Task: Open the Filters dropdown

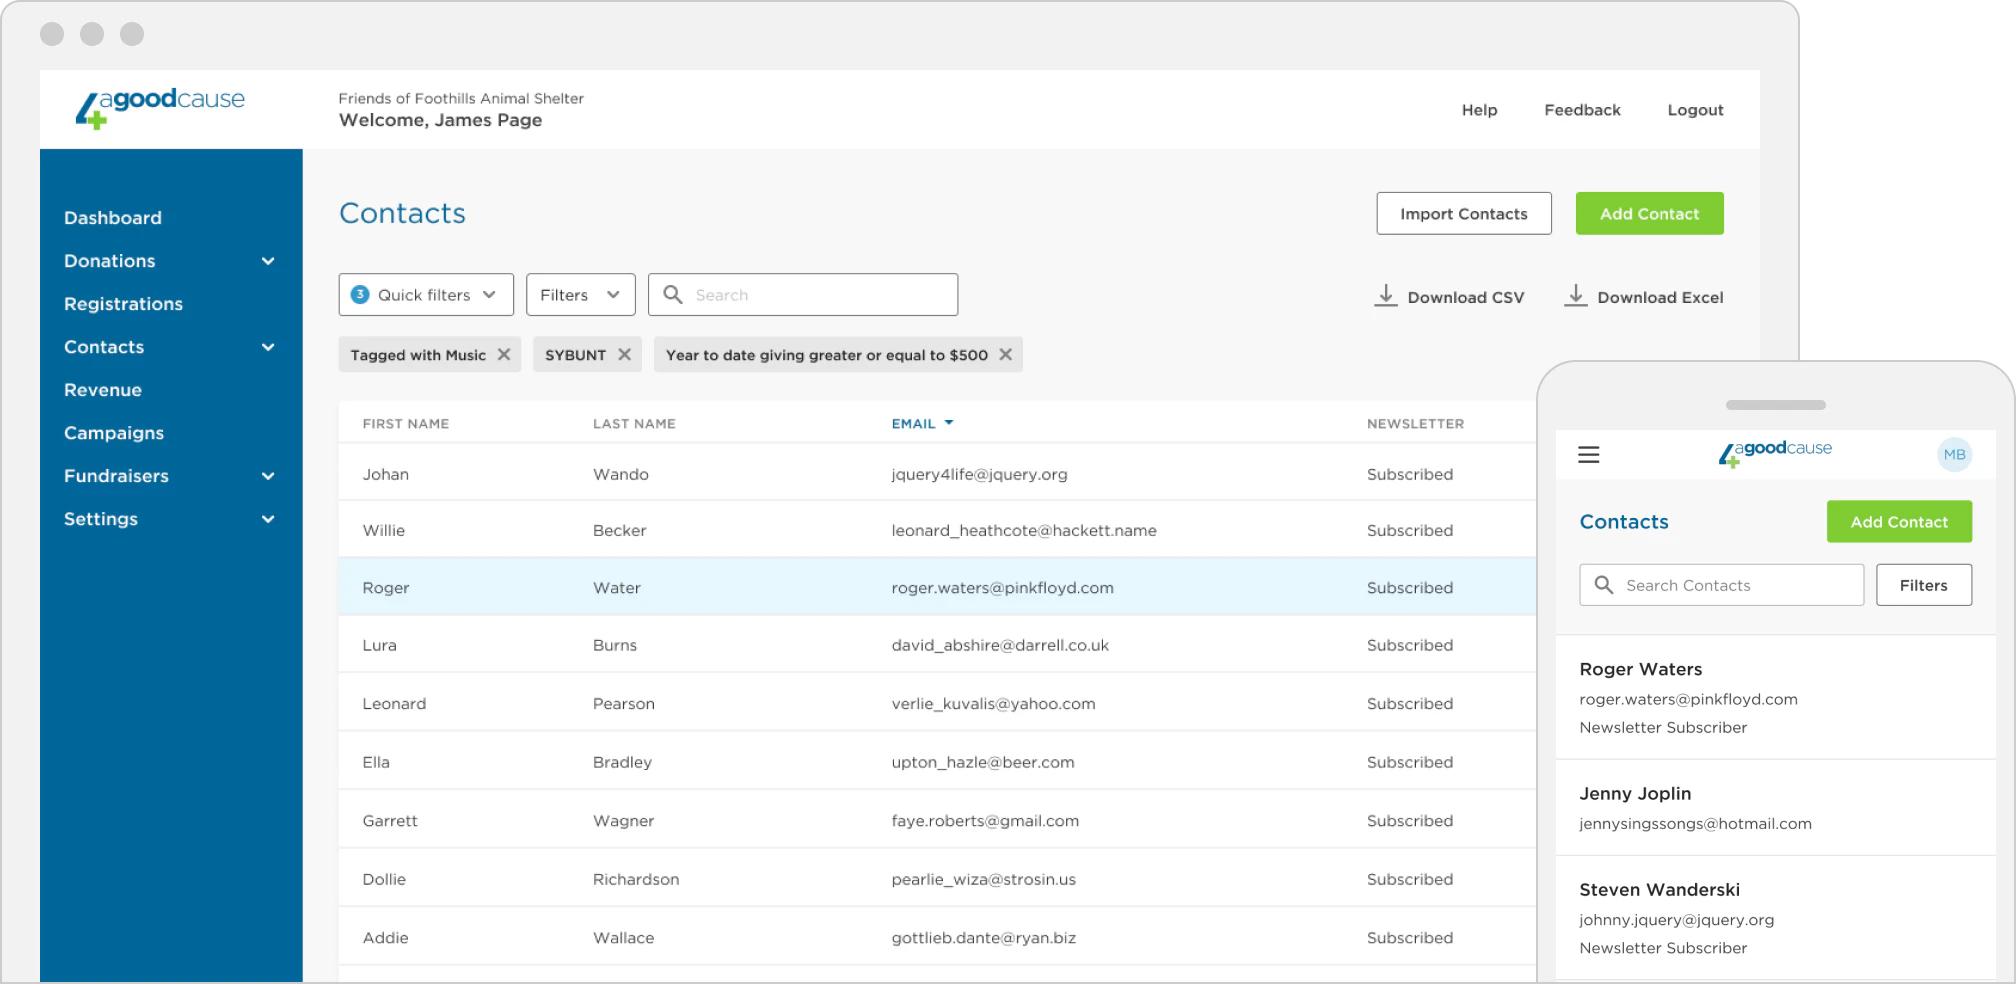Action: click(x=580, y=295)
